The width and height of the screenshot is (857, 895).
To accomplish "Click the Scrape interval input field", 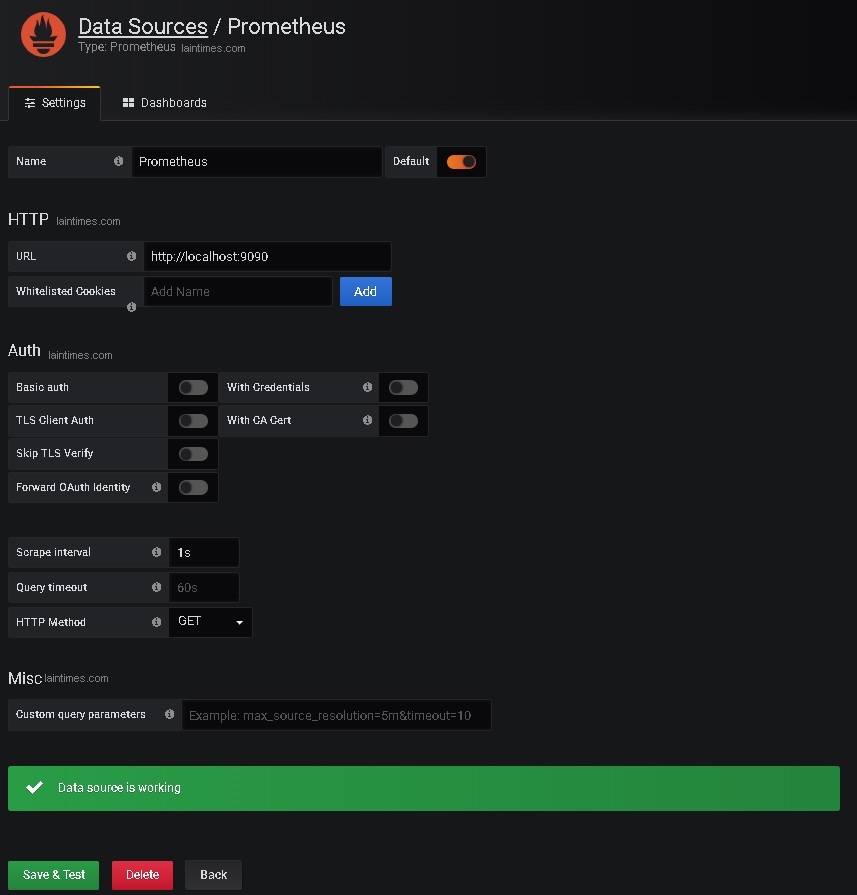I will point(204,552).
